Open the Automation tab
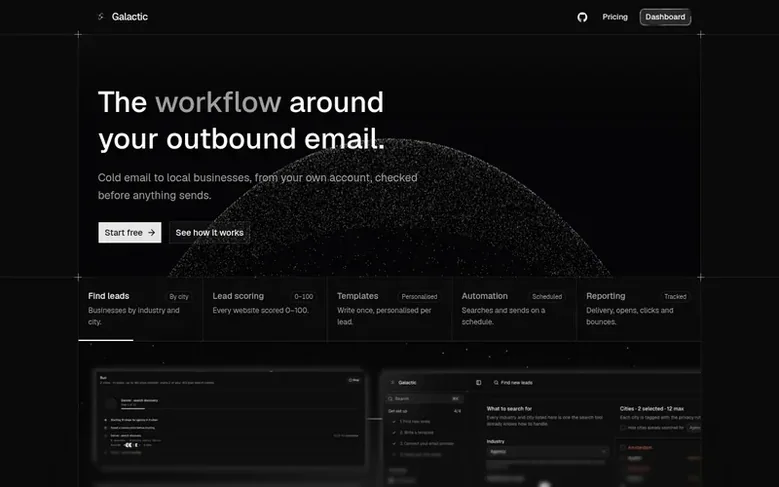 [514, 309]
